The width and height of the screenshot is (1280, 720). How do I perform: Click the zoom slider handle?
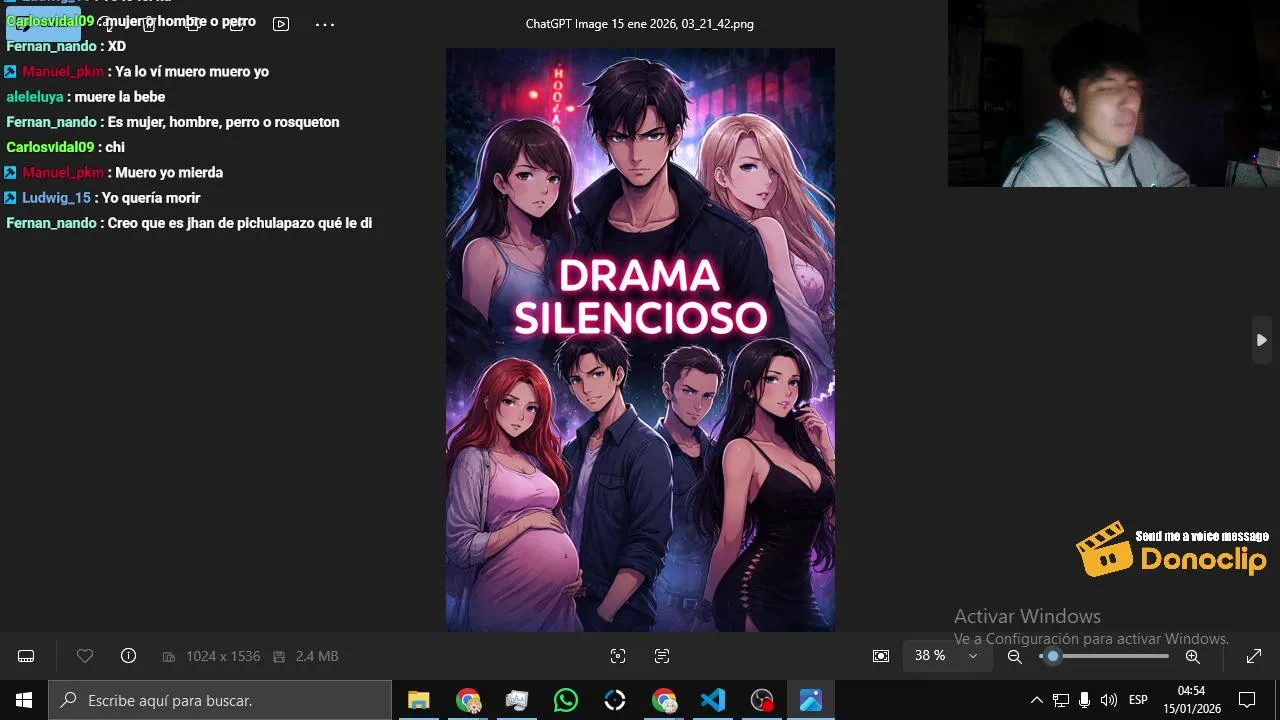[x=1052, y=656]
